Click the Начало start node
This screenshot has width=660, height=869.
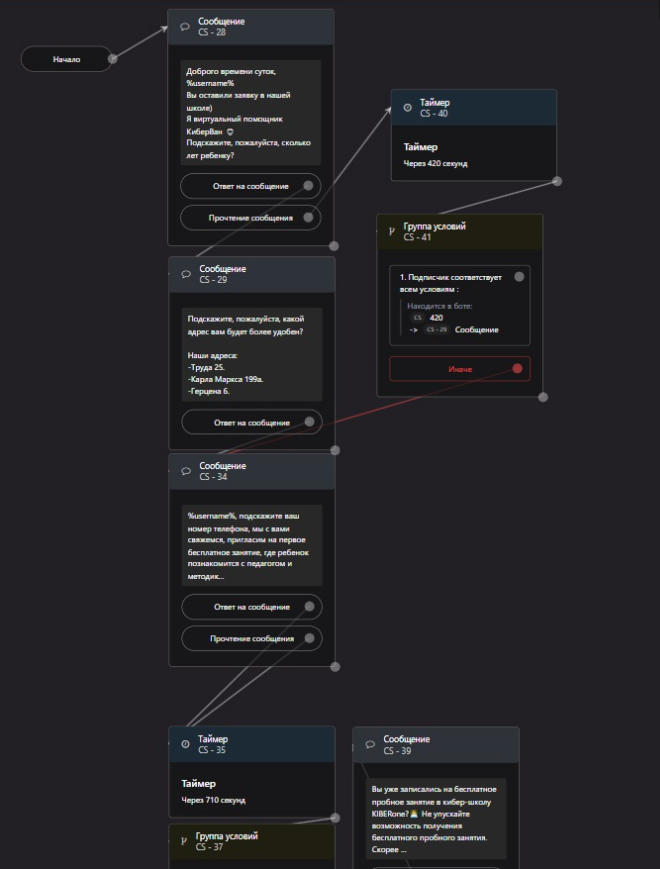pyautogui.click(x=66, y=59)
